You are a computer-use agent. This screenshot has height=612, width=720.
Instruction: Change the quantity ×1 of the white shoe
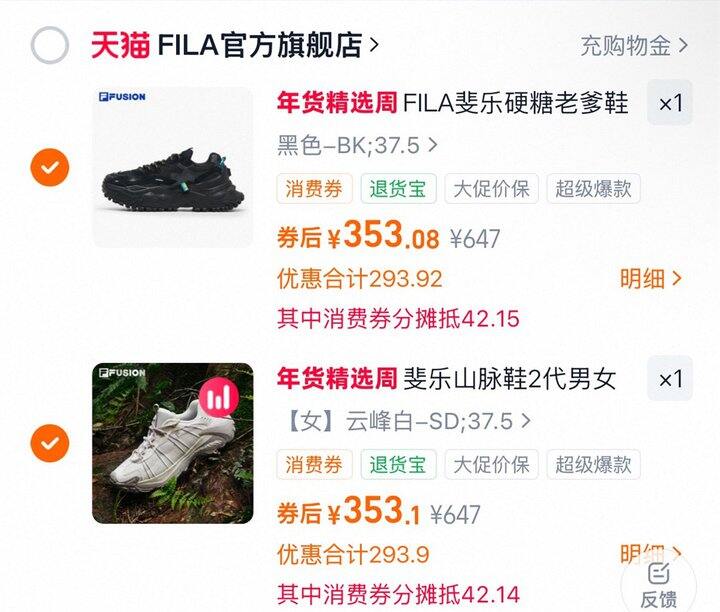click(670, 379)
